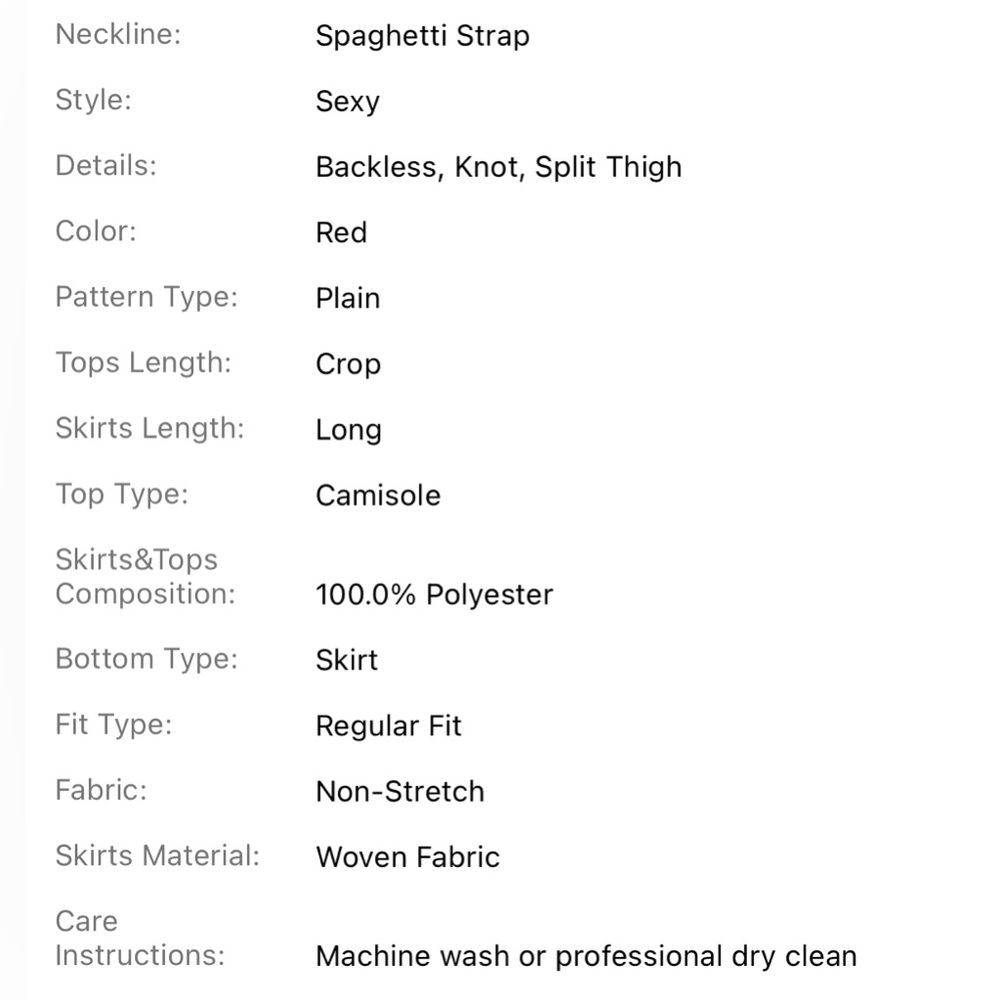1000x1000 pixels.
Task: Select the "Neckline:" label
Action: [x=118, y=34]
